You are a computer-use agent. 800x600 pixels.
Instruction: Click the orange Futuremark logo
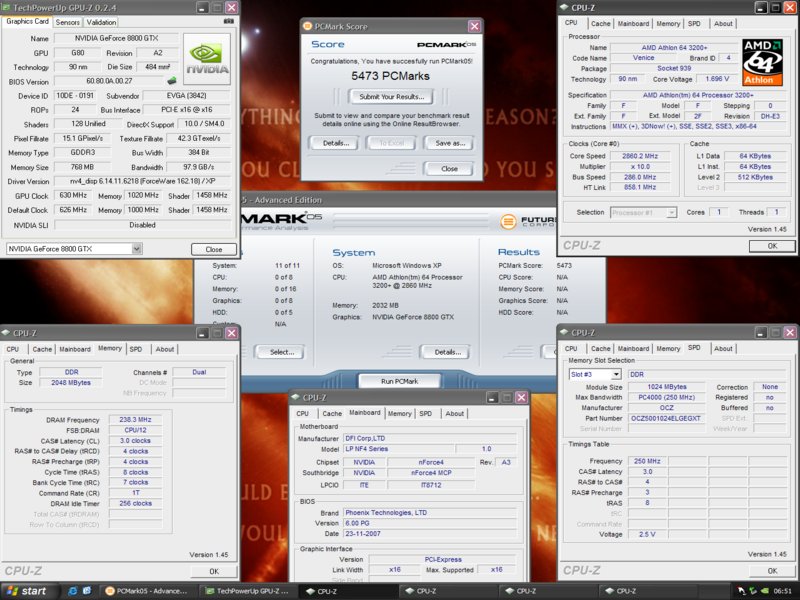point(508,221)
